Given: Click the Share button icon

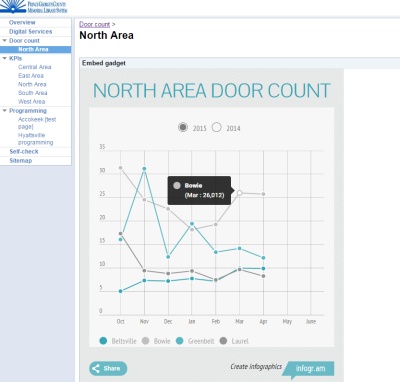Looking at the screenshot, I should pos(96,368).
